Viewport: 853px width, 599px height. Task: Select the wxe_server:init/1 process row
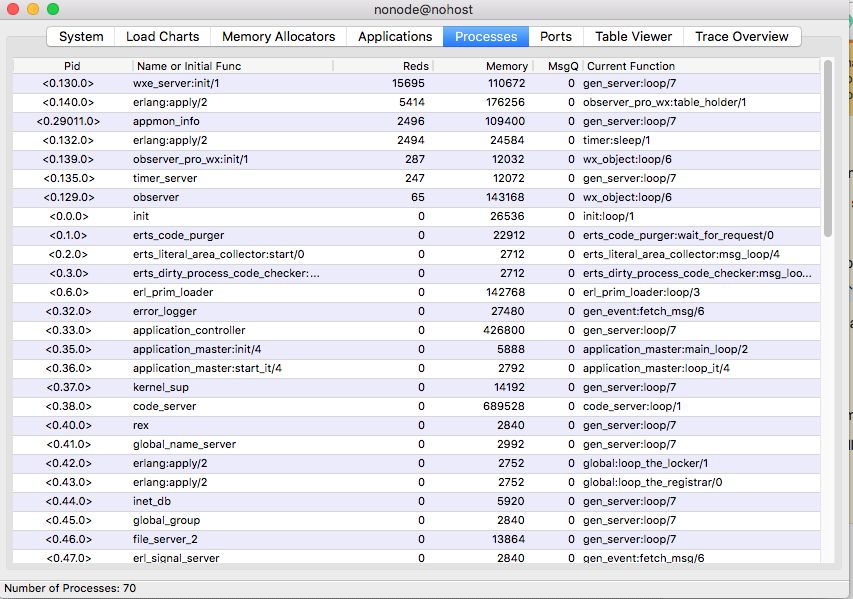click(416, 83)
